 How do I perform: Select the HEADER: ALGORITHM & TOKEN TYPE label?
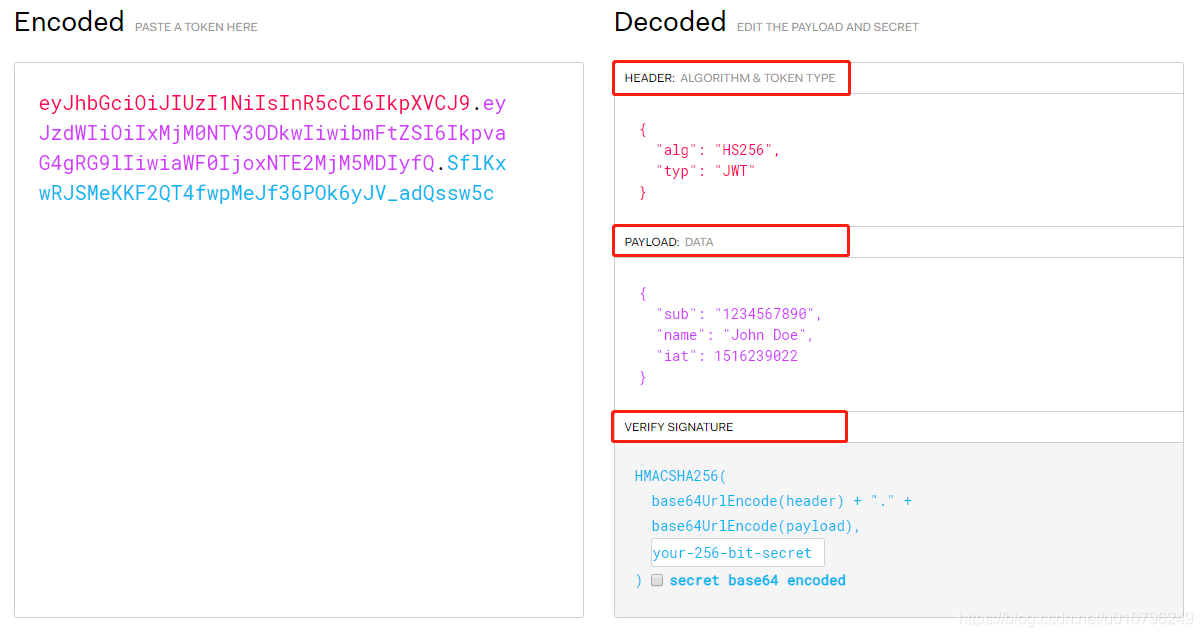pos(730,78)
